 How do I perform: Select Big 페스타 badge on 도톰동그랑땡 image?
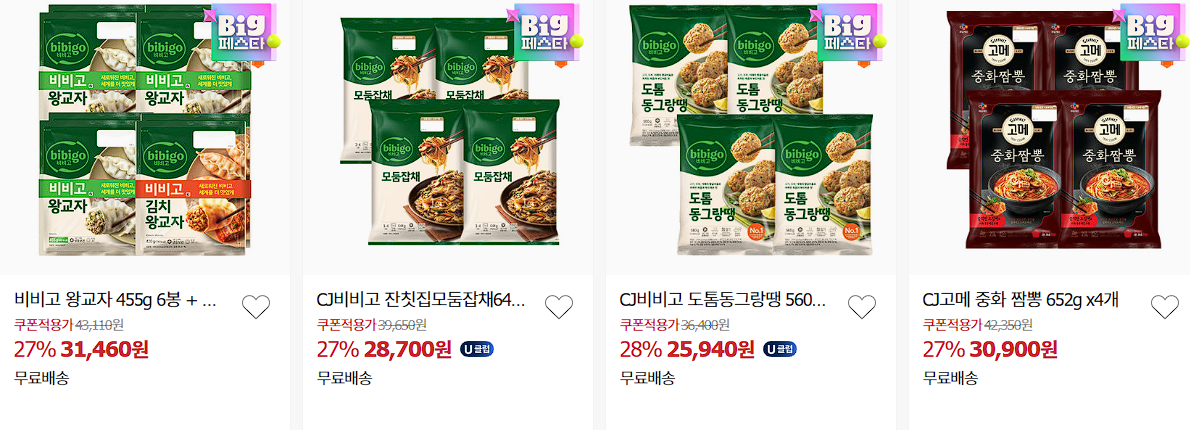[848, 33]
